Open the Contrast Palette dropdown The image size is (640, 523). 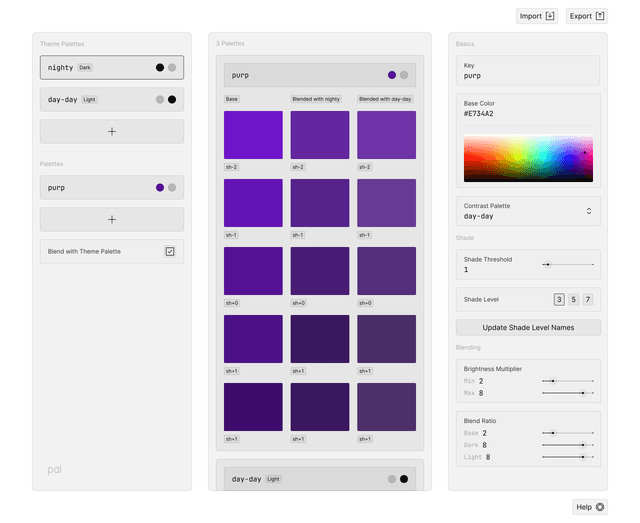(528, 211)
